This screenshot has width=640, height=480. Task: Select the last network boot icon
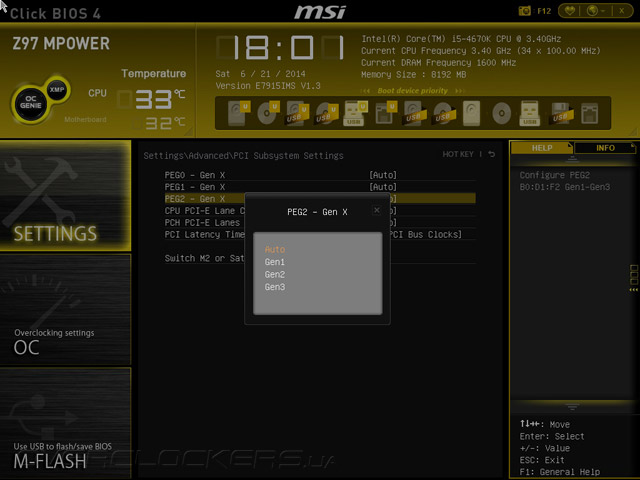point(590,113)
